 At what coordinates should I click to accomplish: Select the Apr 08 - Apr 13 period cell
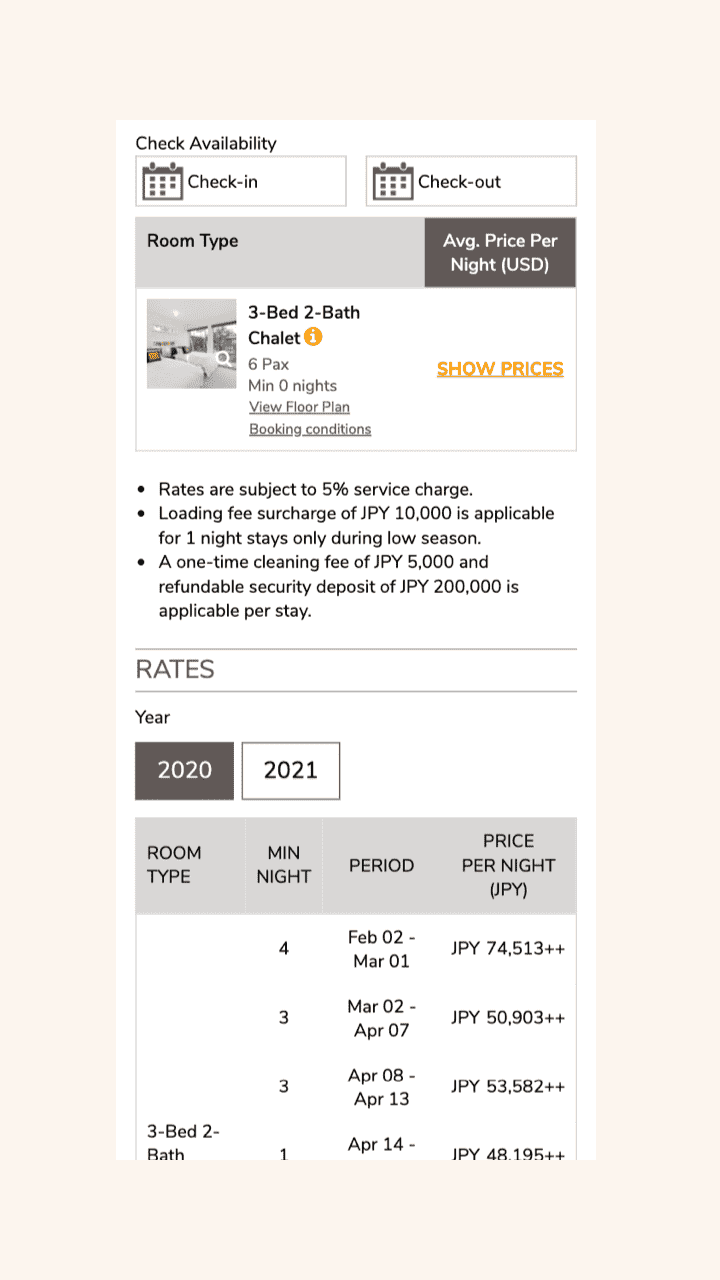[x=382, y=1087]
